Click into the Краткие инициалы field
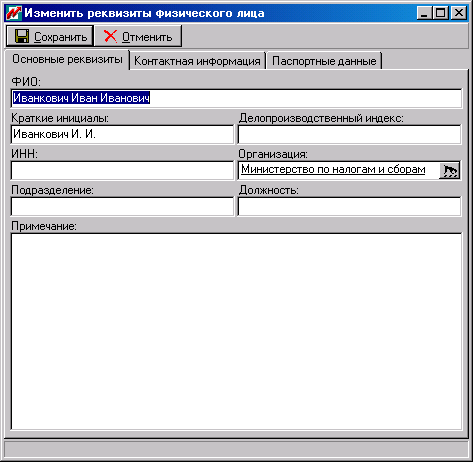473x462 pixels. (122, 134)
